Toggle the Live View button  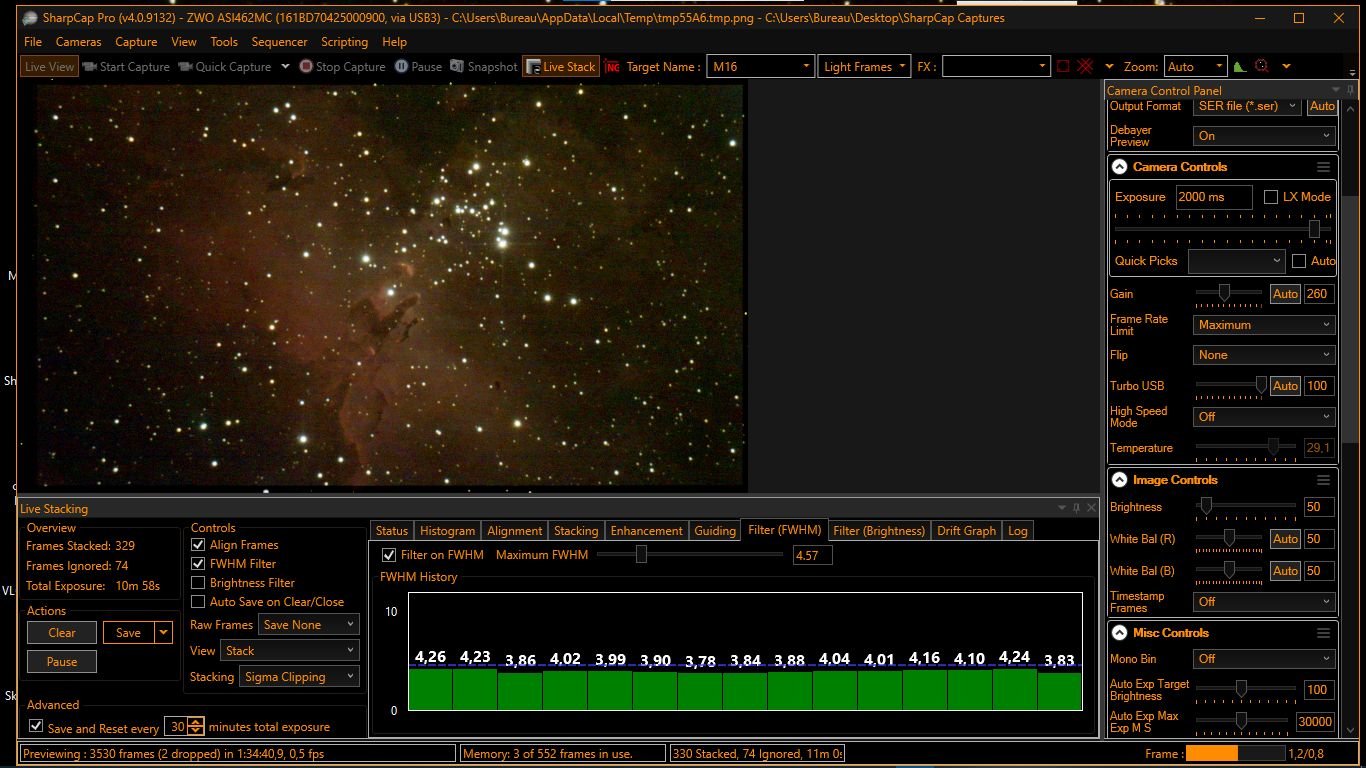[x=49, y=67]
